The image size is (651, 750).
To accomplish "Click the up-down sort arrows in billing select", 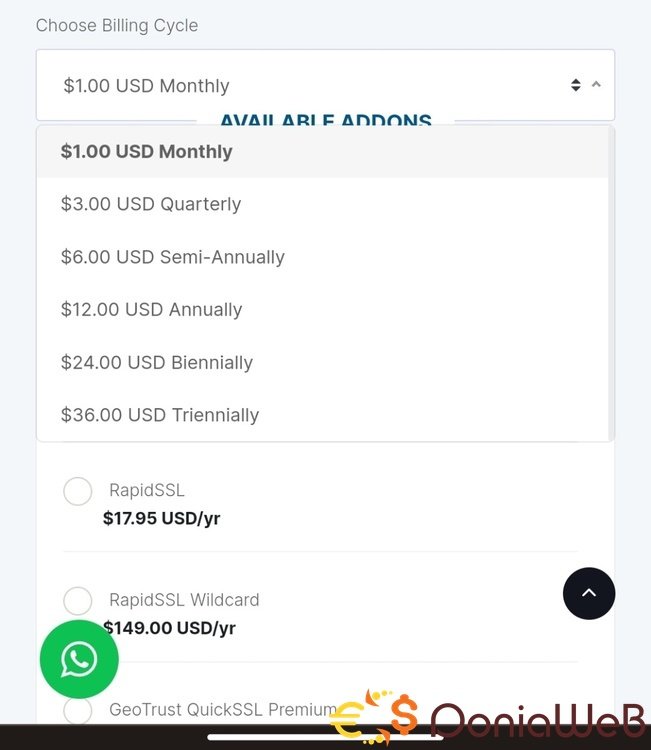I will click(x=576, y=85).
